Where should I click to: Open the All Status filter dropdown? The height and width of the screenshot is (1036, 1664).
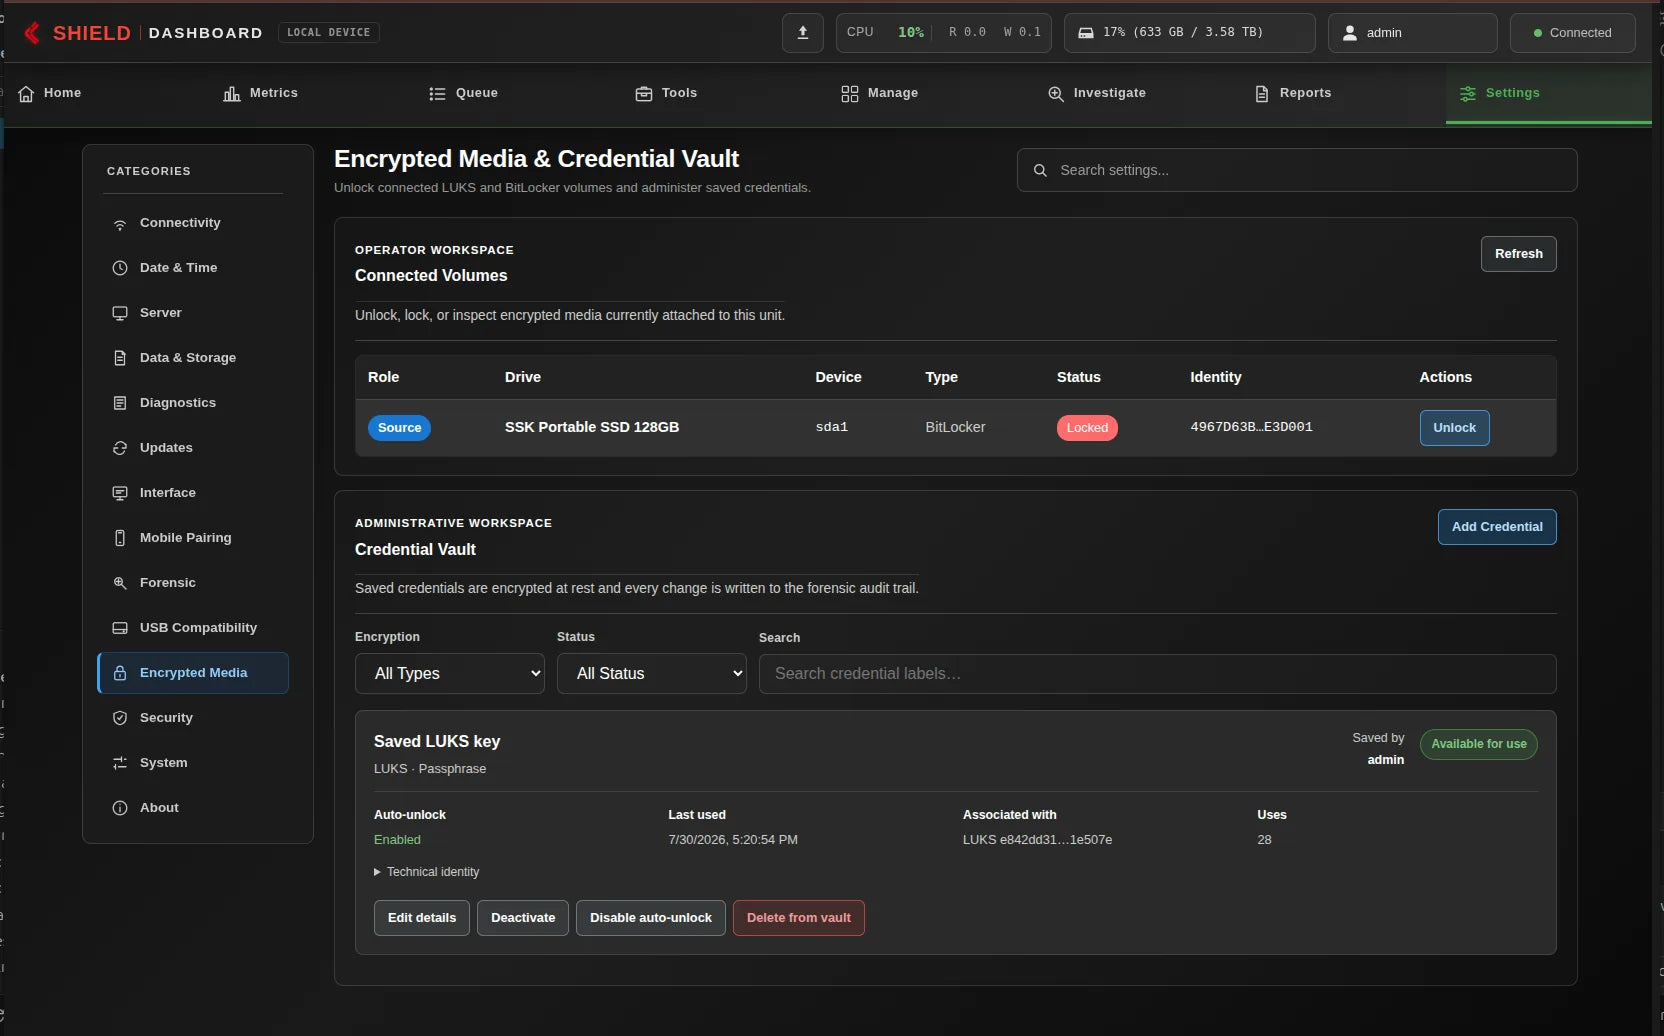pos(652,674)
